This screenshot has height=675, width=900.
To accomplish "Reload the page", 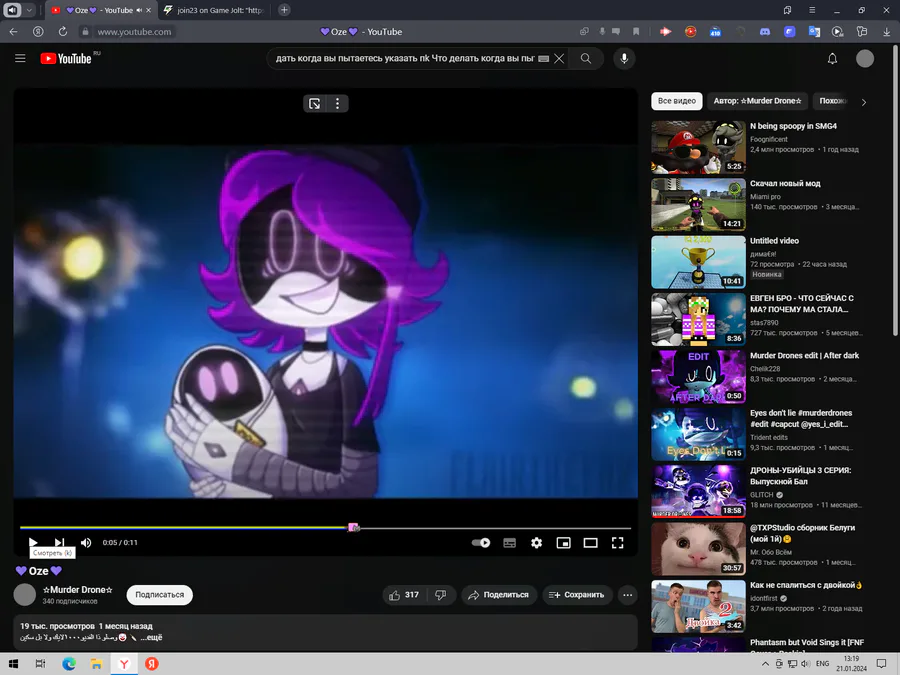I will point(63,32).
